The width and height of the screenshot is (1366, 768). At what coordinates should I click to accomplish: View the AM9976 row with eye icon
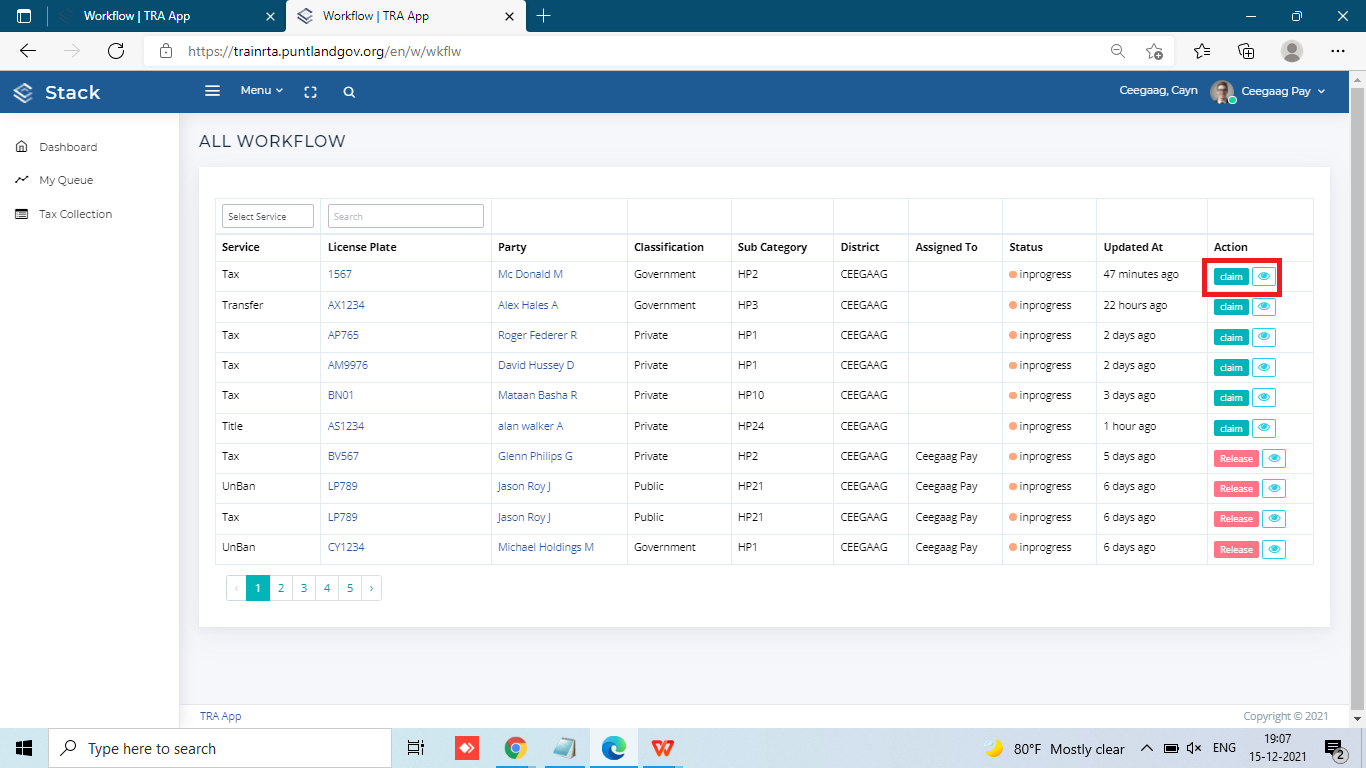coord(1264,367)
